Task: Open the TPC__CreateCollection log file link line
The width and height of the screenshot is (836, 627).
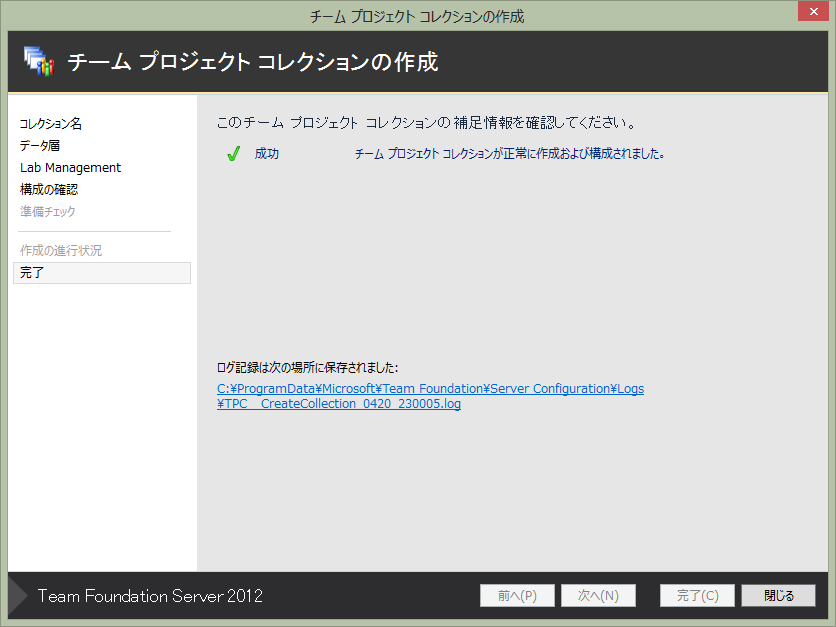Action: point(339,404)
